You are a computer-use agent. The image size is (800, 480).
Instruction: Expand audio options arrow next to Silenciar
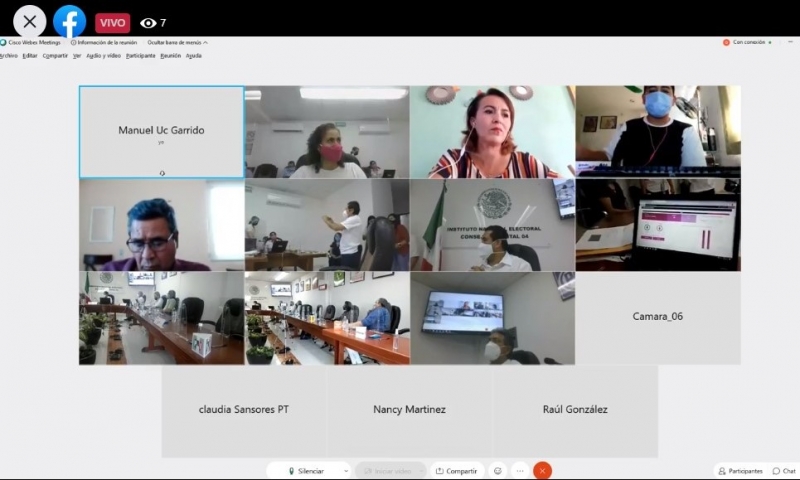click(x=345, y=470)
